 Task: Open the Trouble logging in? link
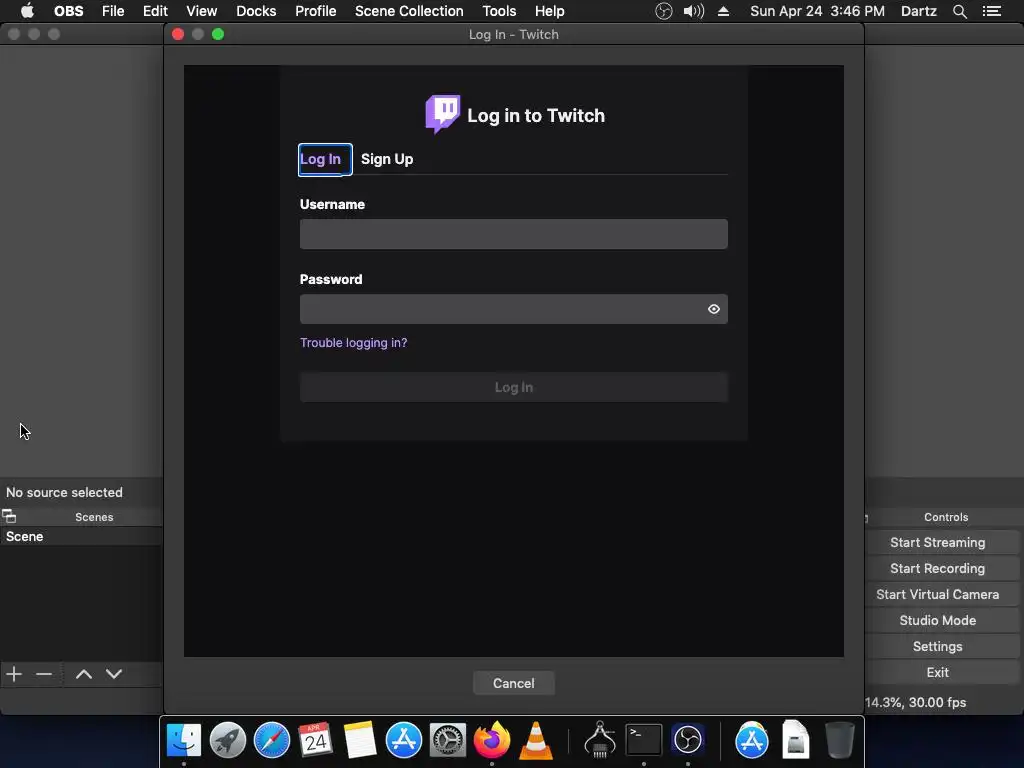tap(353, 343)
